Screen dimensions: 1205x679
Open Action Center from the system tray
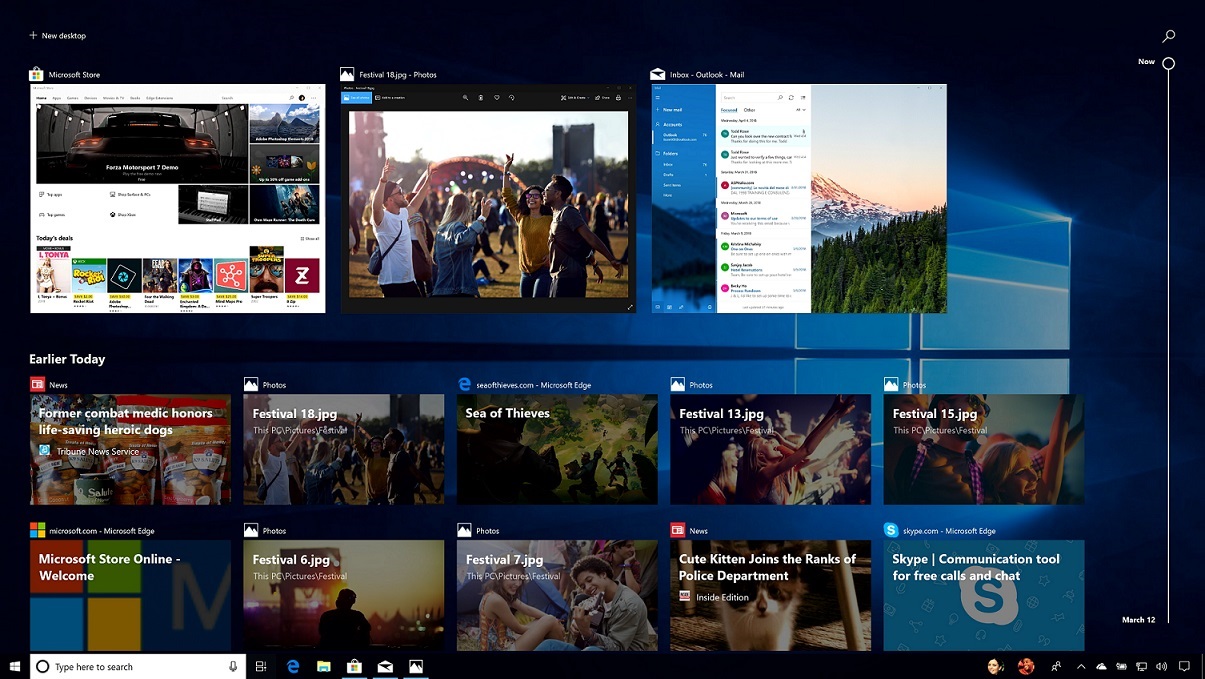pos(1185,666)
